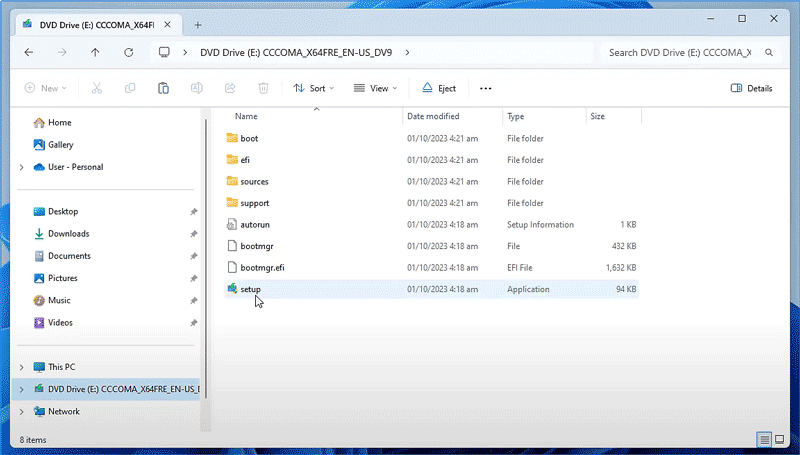Select the efi folder icon
Image resolution: width=800 pixels, height=455 pixels.
point(232,159)
